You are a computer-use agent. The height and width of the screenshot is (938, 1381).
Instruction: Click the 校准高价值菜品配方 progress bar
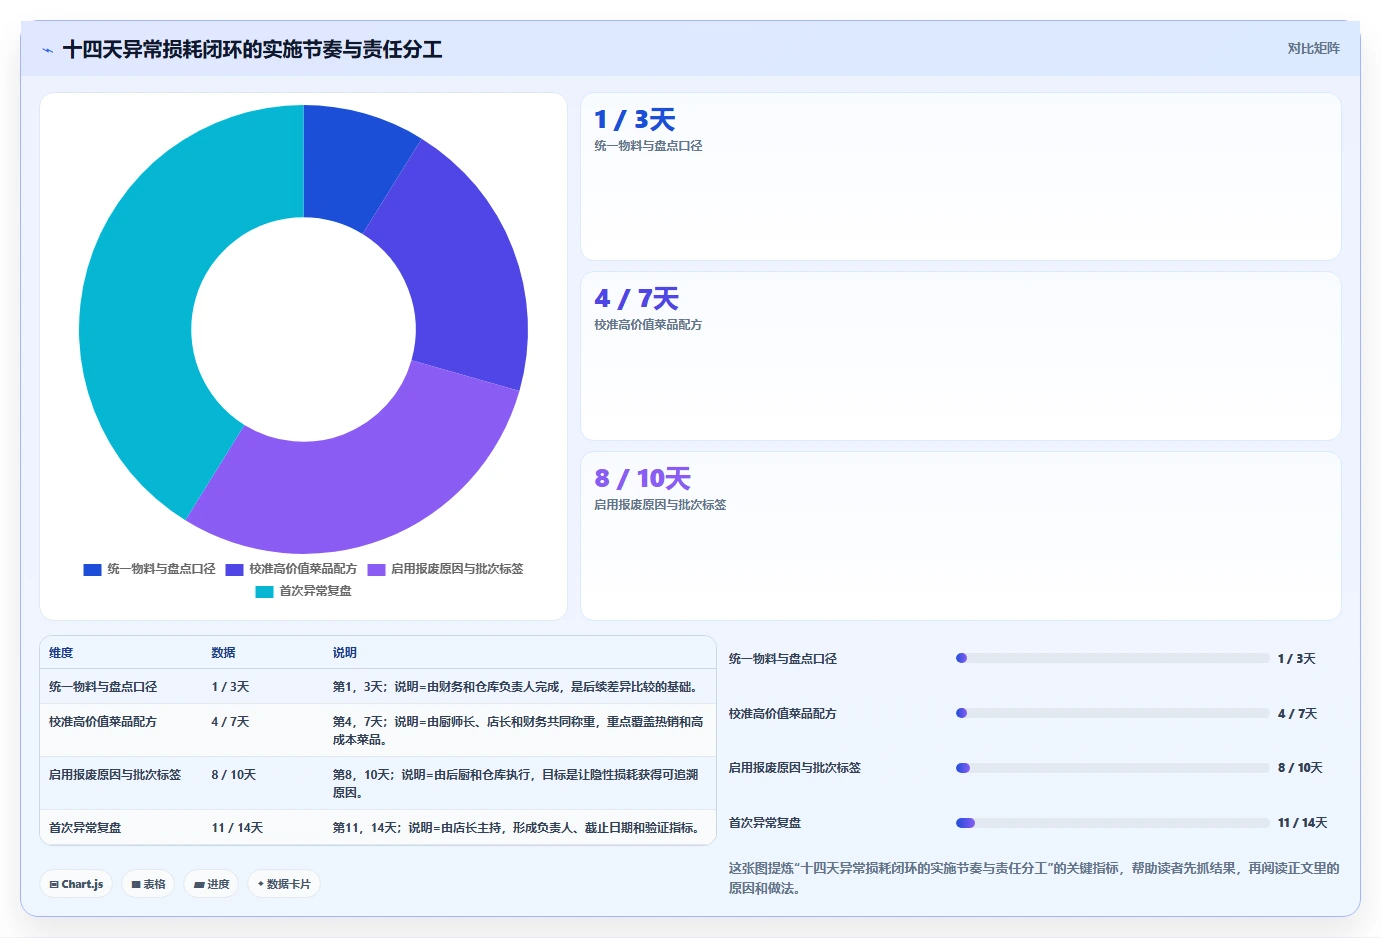point(1113,713)
